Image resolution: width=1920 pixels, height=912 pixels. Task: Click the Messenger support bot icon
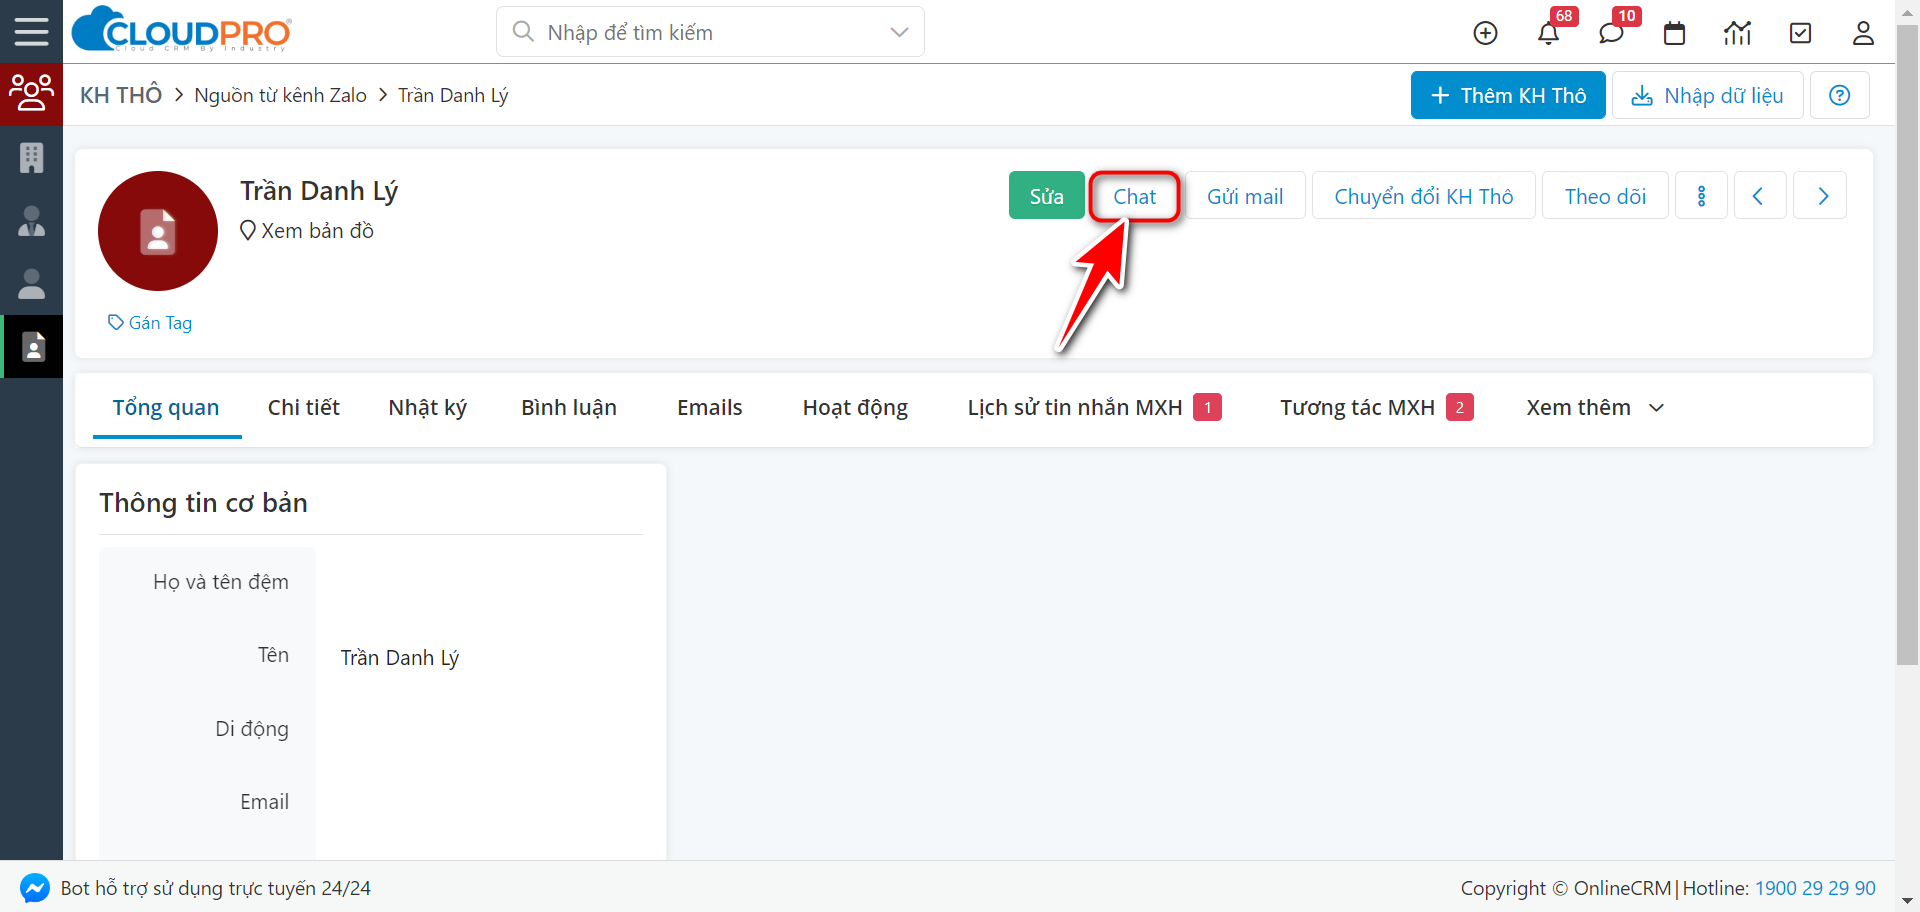[x=34, y=888]
